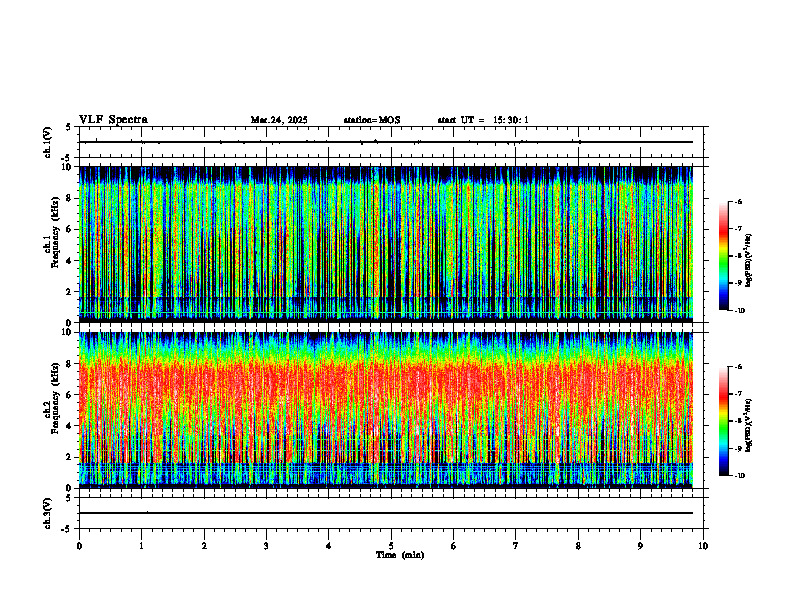This screenshot has height=612, width=792.
Task: Click the "ch.3(V)" waveform axis label
Action: [48, 513]
